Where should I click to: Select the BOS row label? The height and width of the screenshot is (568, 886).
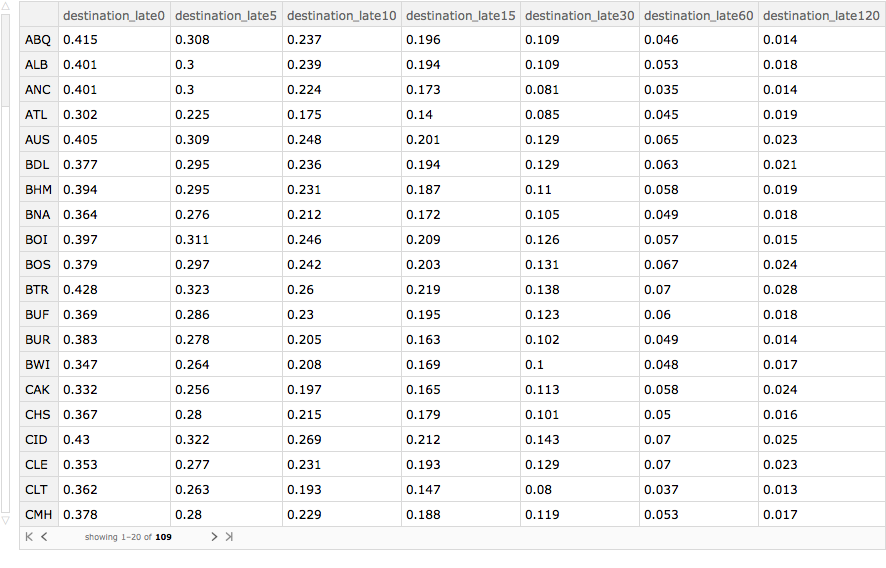pyautogui.click(x=37, y=265)
